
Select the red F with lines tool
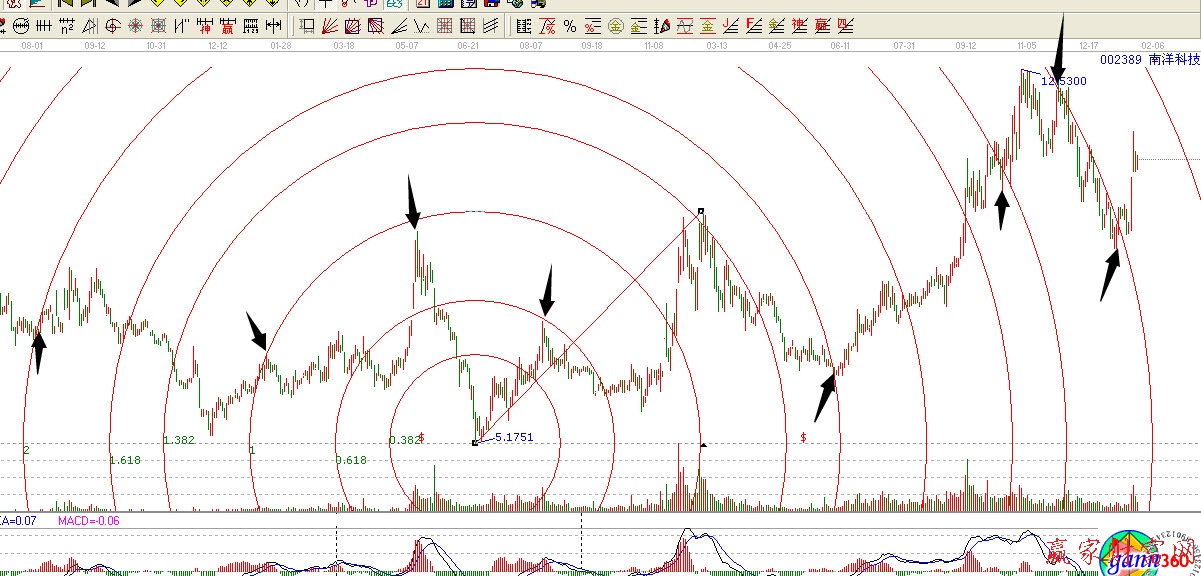coord(754,26)
